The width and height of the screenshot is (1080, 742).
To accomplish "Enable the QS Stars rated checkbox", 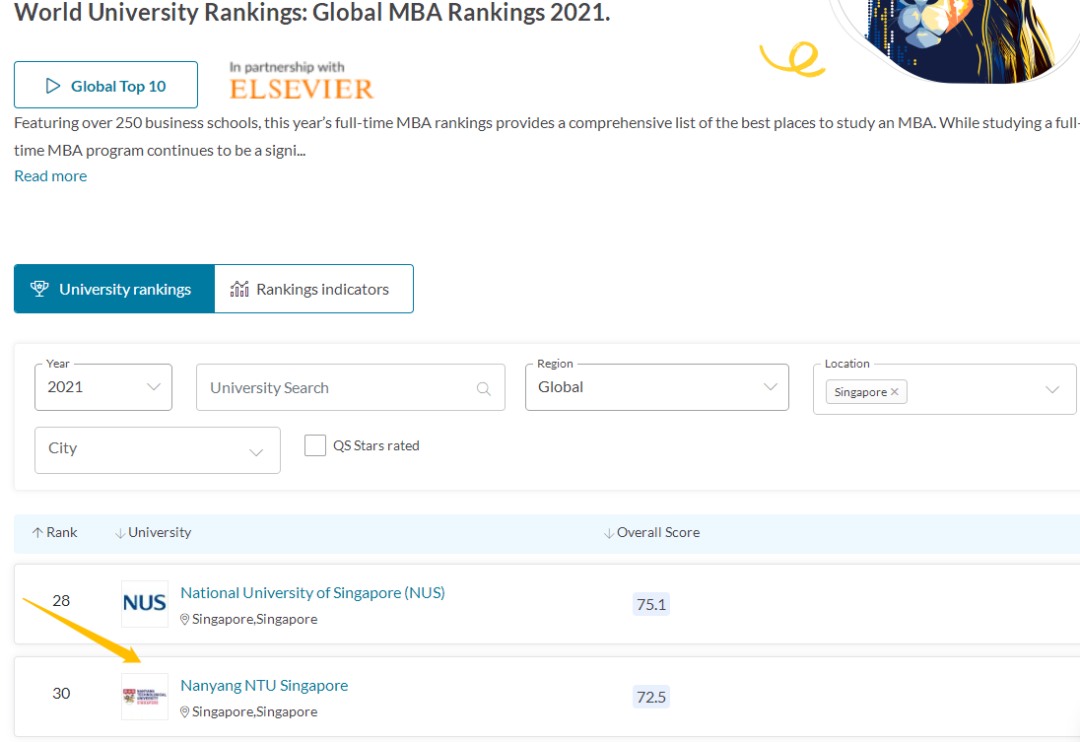I will coord(315,446).
